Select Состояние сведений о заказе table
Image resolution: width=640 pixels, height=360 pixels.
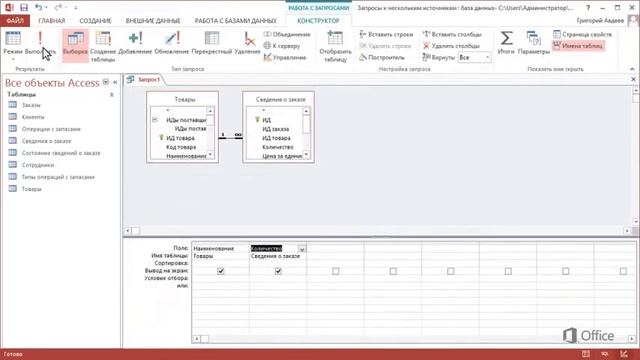(61, 153)
